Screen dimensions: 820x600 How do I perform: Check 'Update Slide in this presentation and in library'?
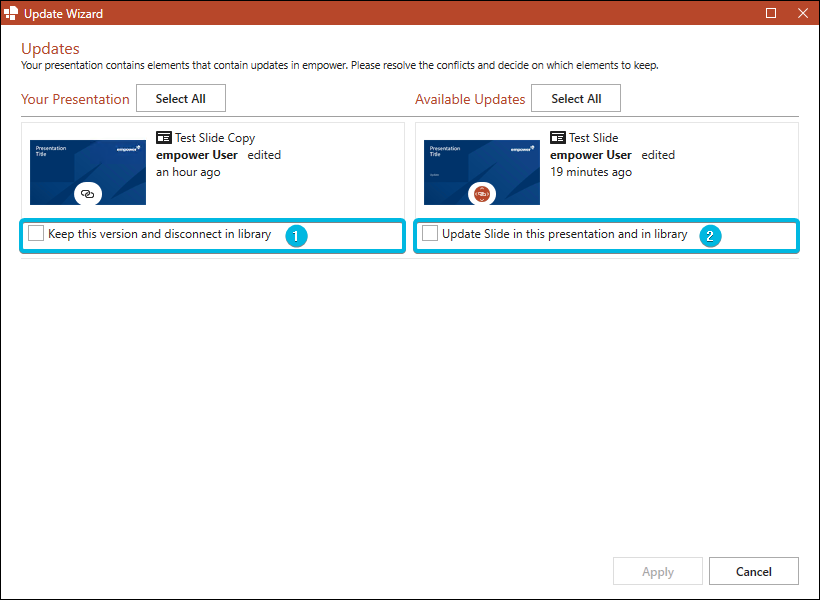[x=430, y=233]
